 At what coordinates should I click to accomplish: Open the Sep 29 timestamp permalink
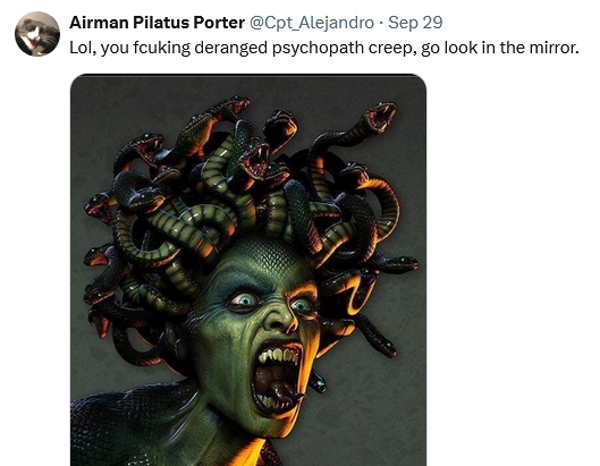(415, 23)
